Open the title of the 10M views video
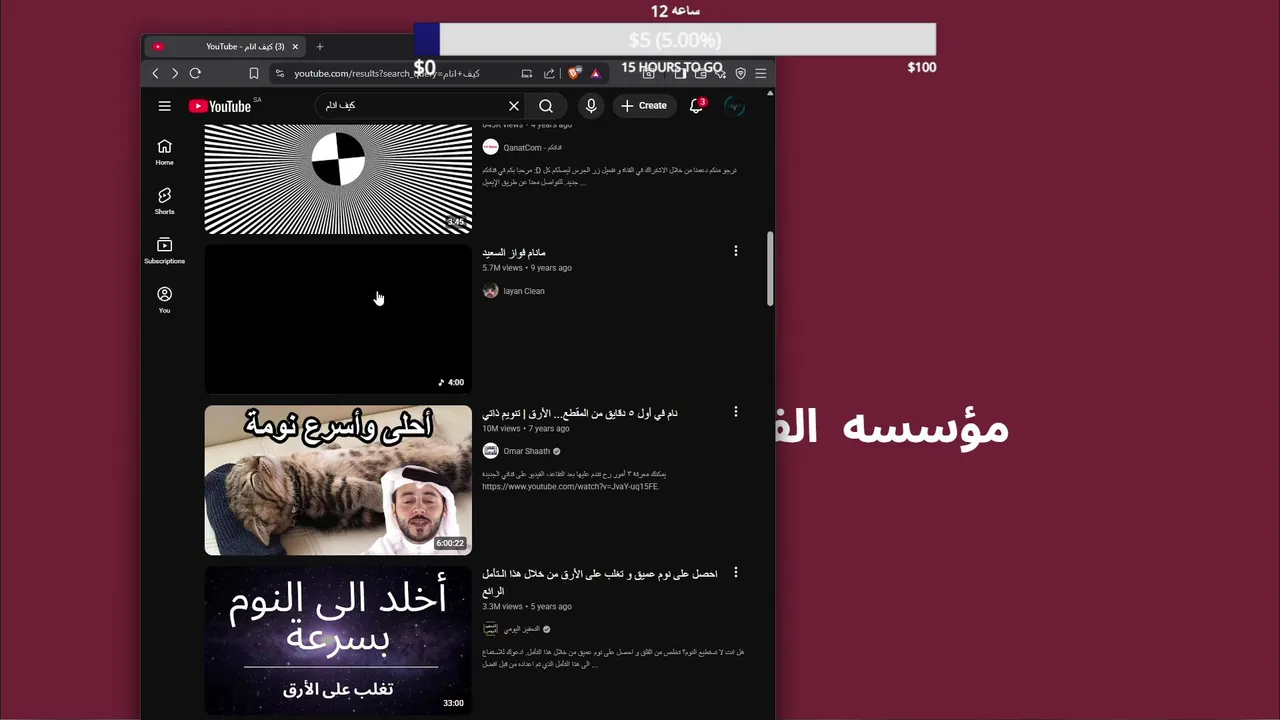 point(580,413)
